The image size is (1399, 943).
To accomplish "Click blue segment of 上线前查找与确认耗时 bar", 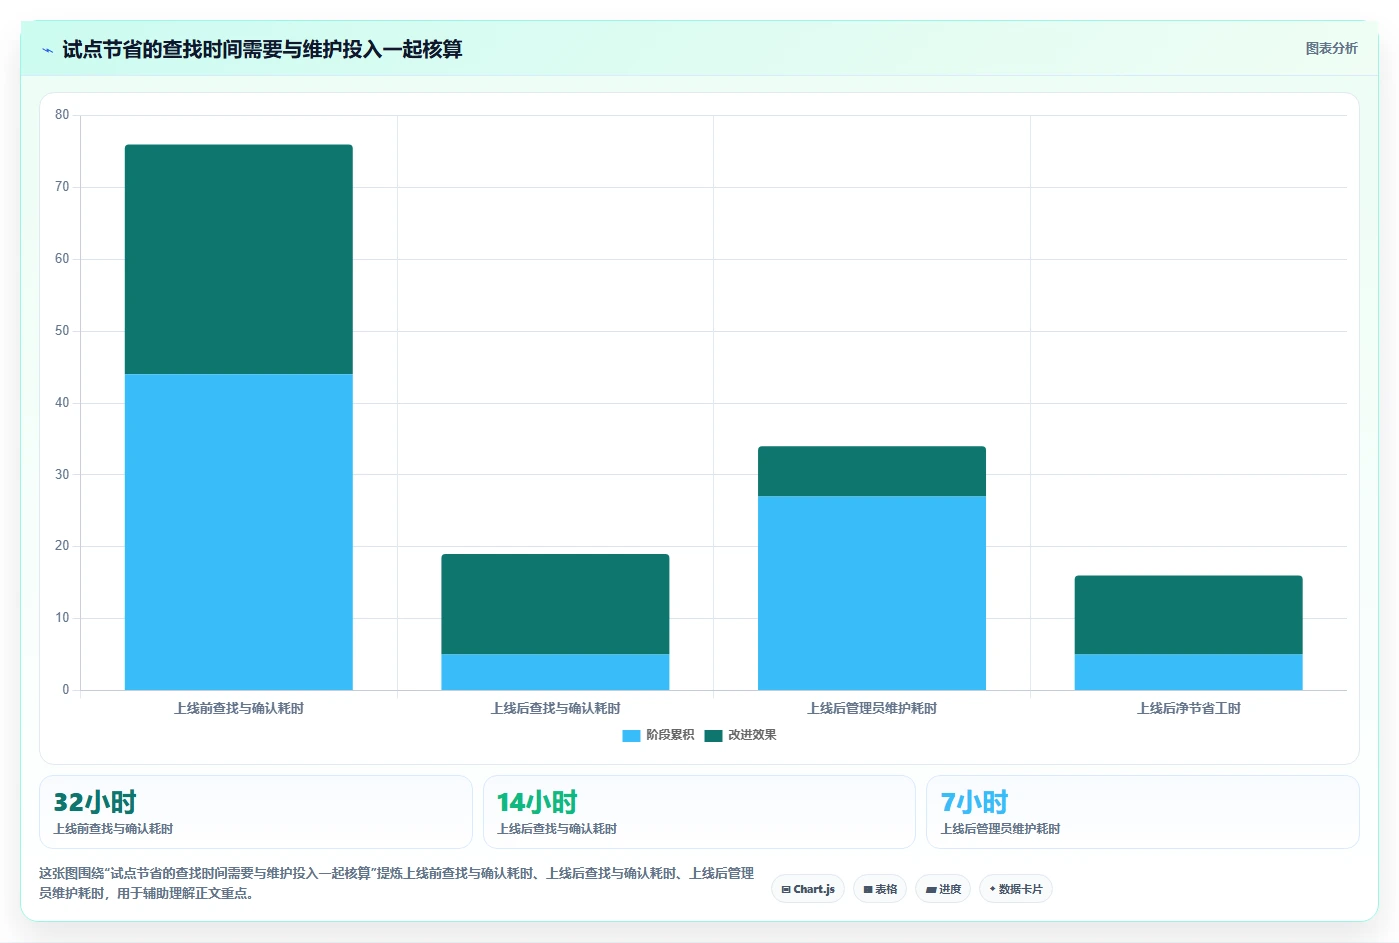I will [x=238, y=532].
